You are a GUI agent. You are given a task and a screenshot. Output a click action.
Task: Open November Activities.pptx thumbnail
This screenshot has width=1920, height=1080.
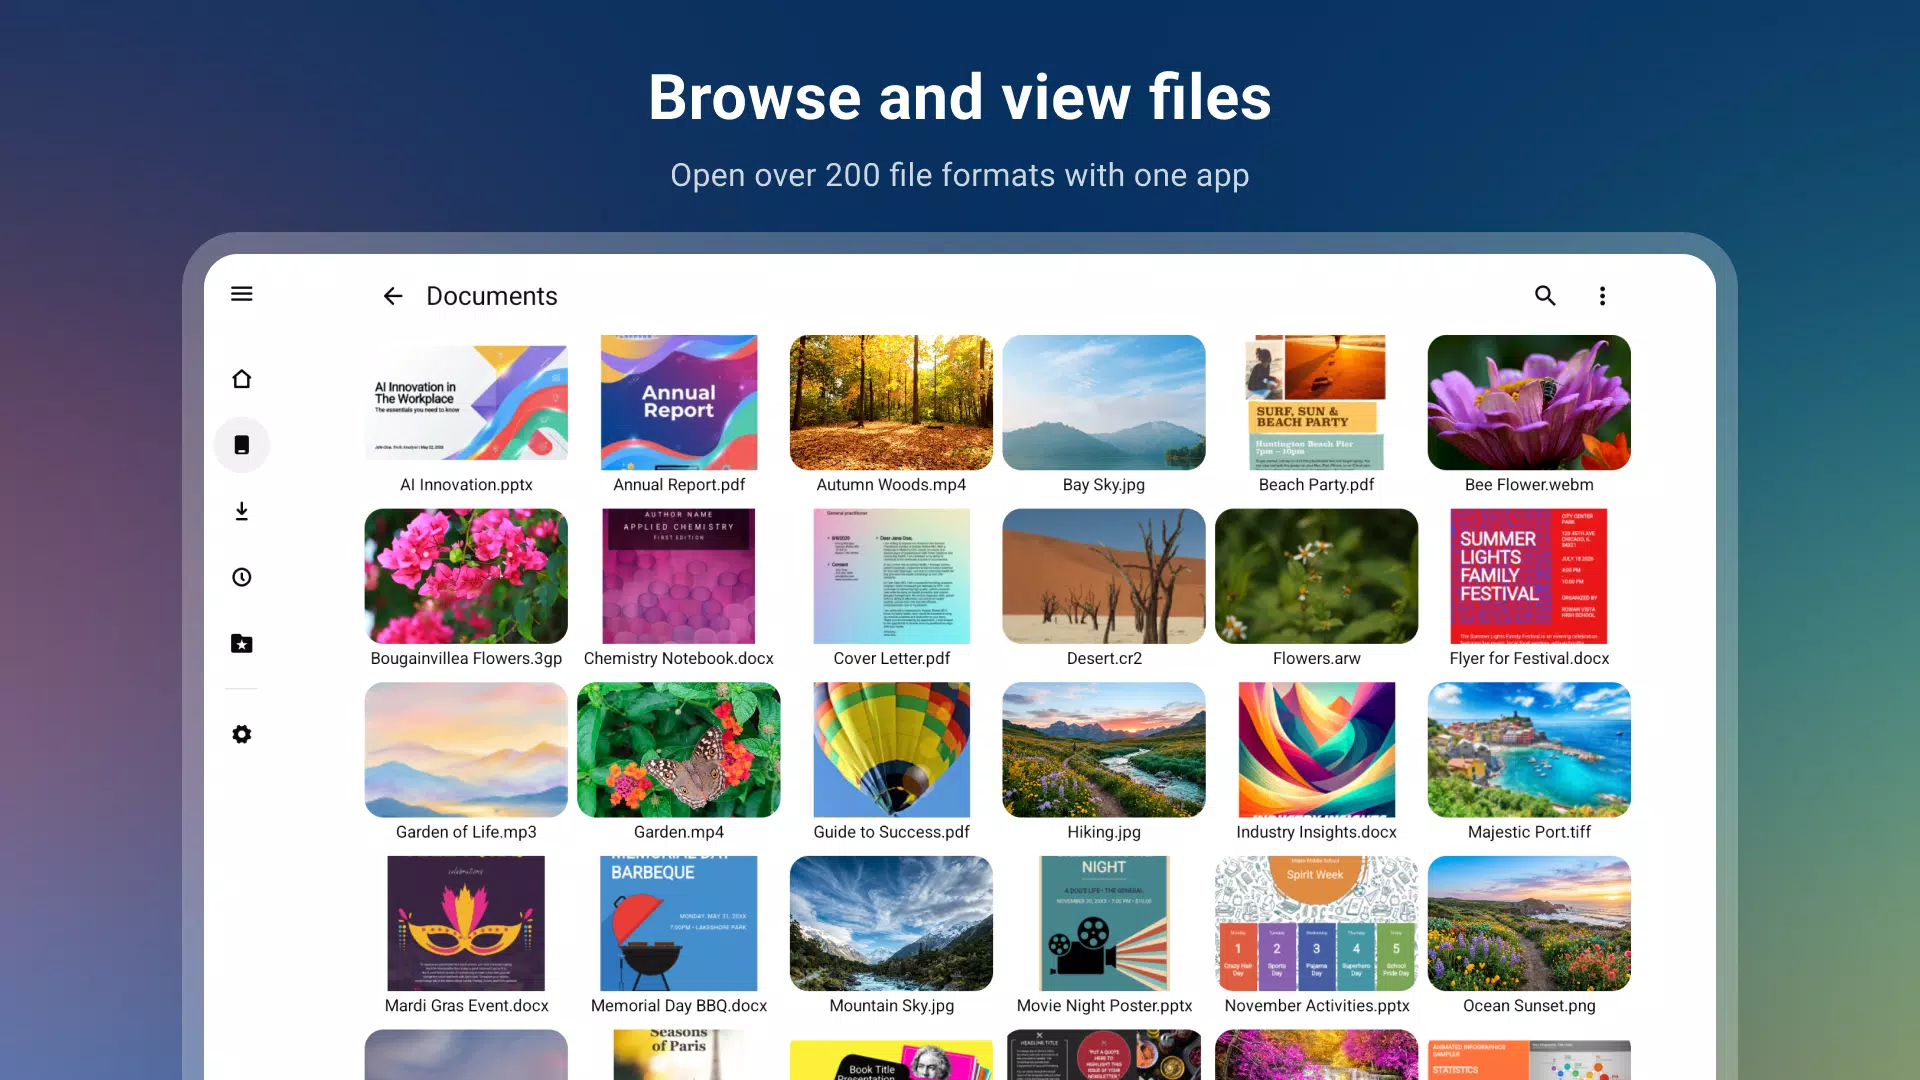click(1316, 923)
